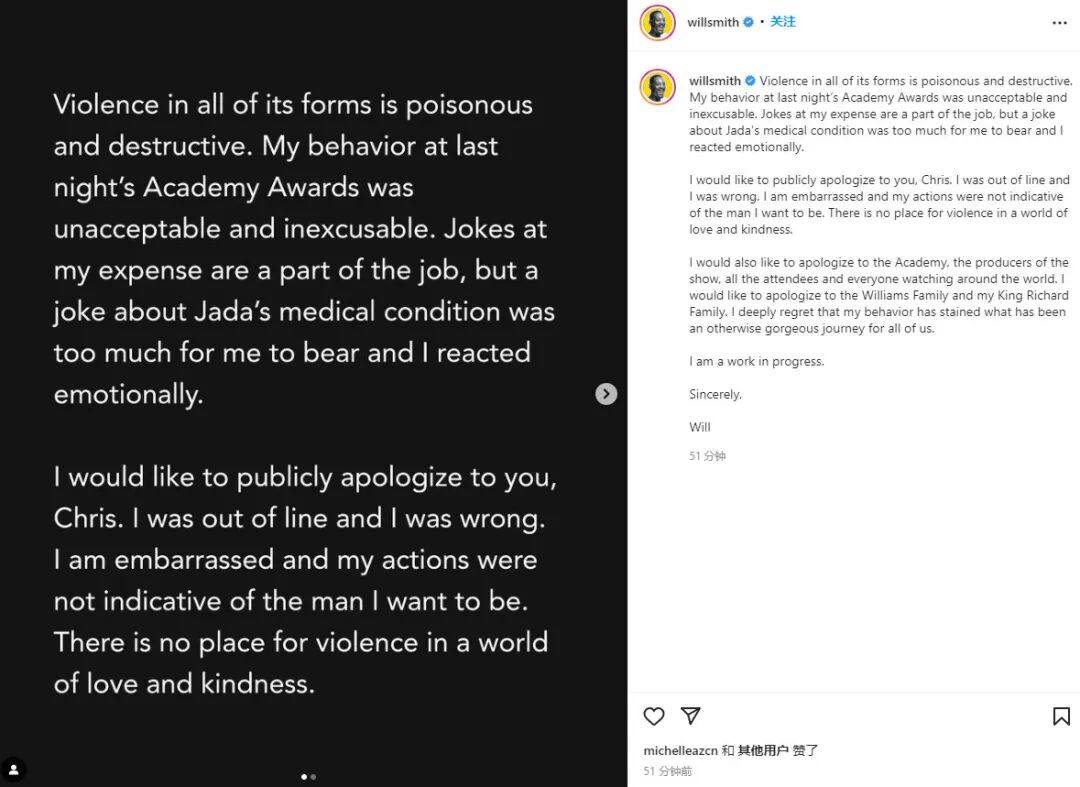Open michelleazcn liker profile
Viewport: 1080px width, 787px height.
(681, 750)
